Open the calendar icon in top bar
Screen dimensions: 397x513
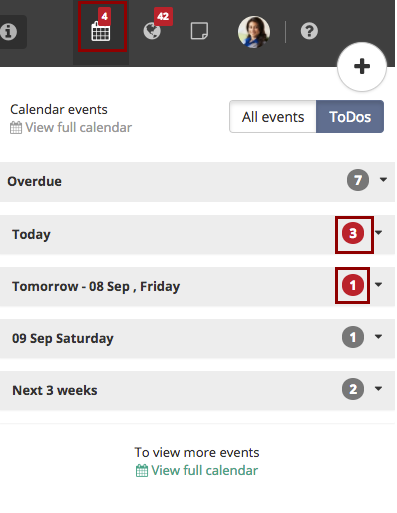pos(101,31)
